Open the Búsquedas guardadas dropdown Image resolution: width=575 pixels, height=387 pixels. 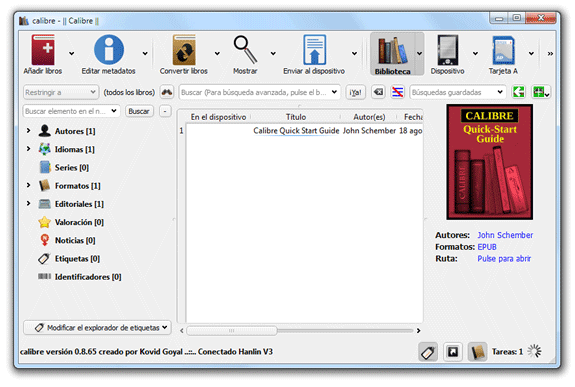point(458,92)
